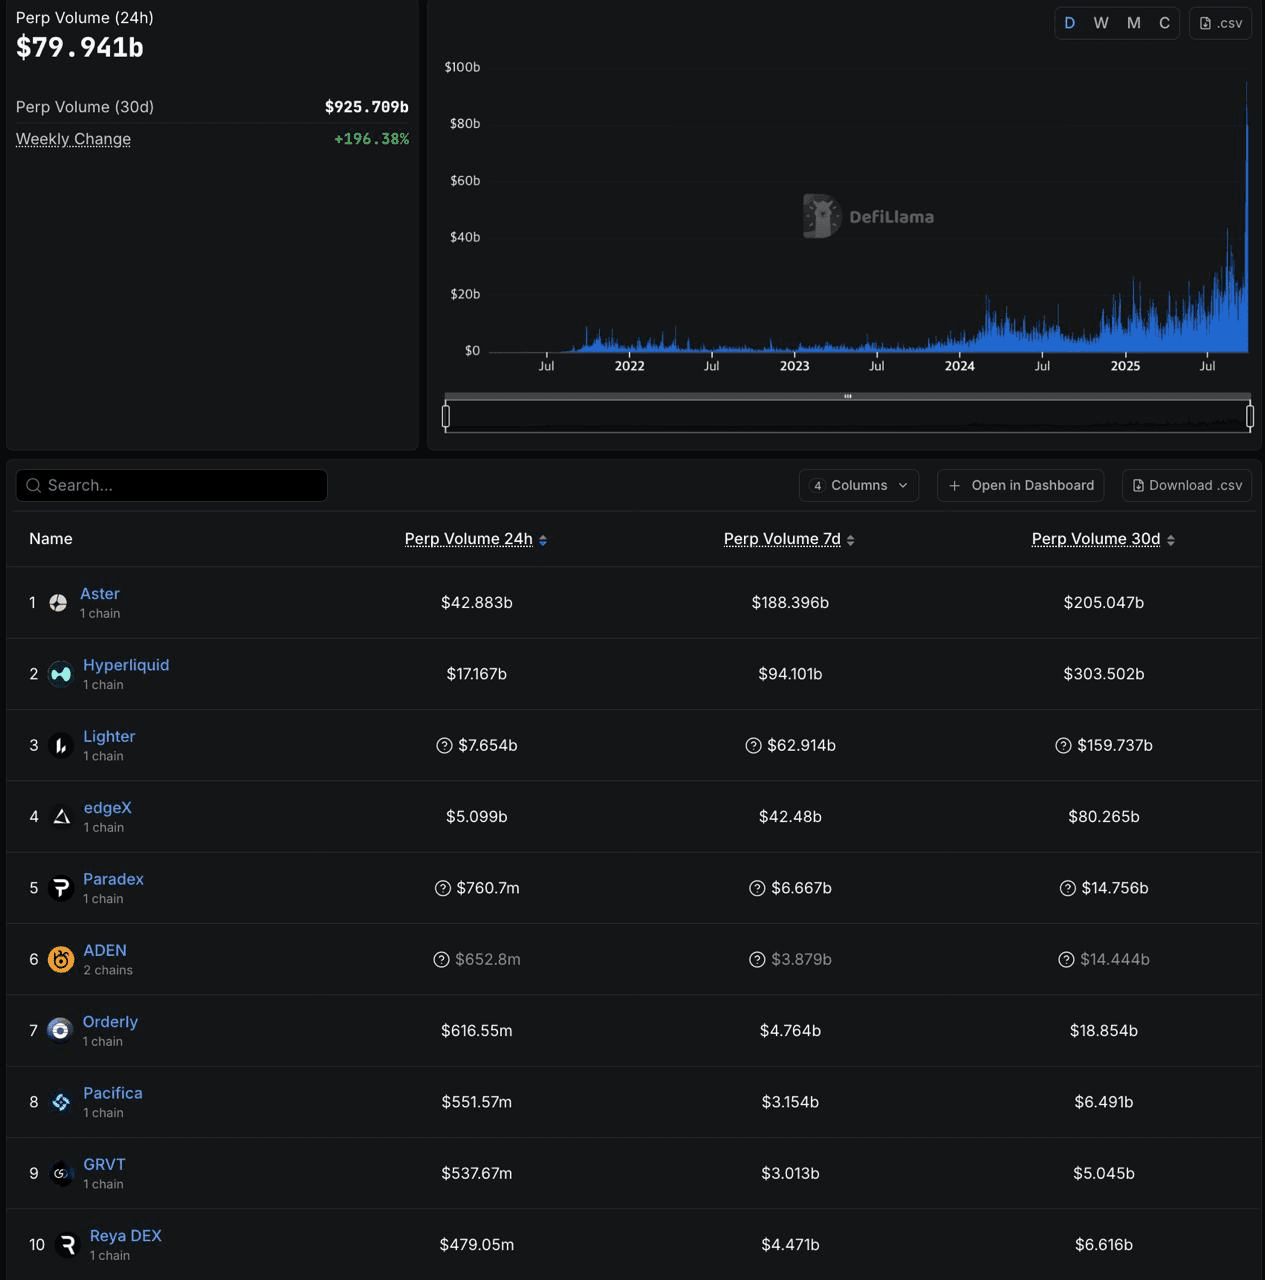Open the ADEN protocol link

105,950
